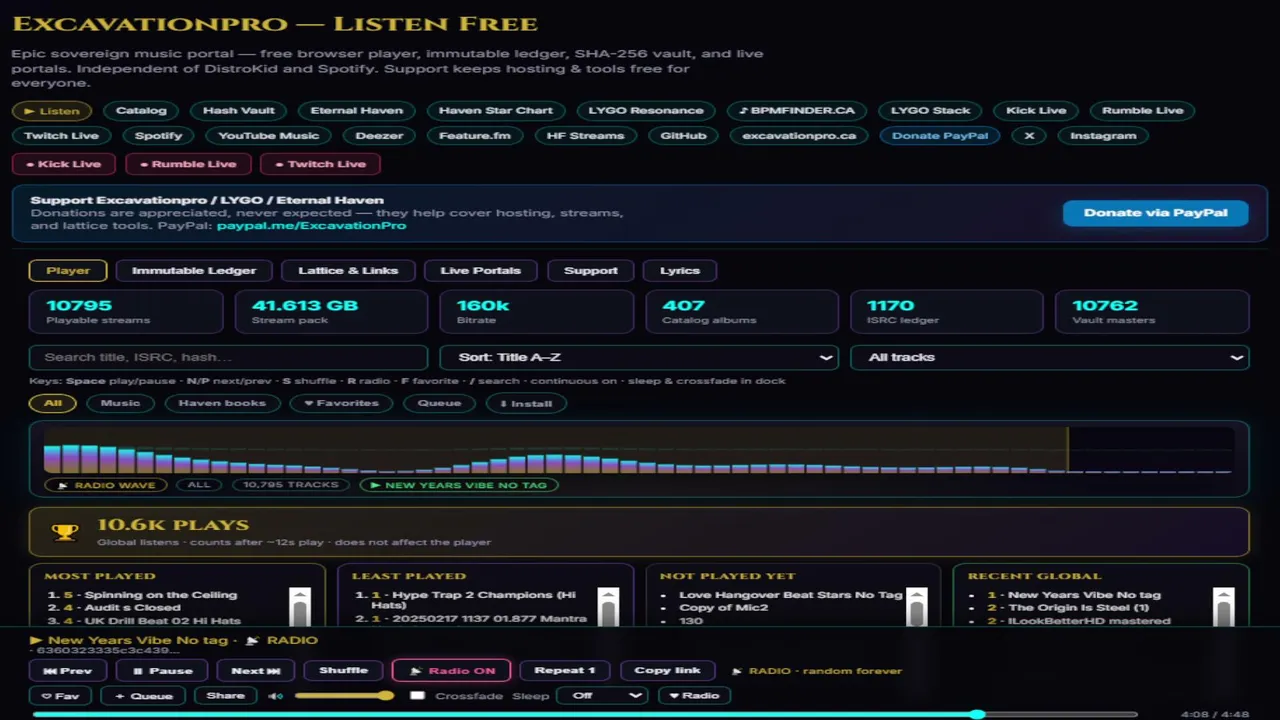This screenshot has height=720, width=1280.
Task: Click the RADIO WAVE chip under the visualizer
Action: tap(106, 485)
